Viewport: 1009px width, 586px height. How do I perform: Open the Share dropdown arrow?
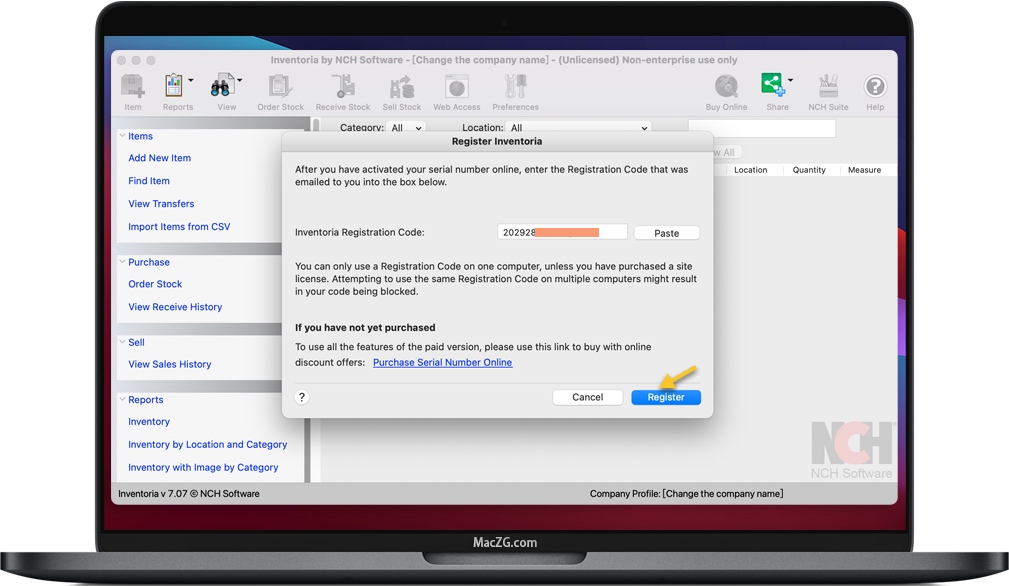790,80
